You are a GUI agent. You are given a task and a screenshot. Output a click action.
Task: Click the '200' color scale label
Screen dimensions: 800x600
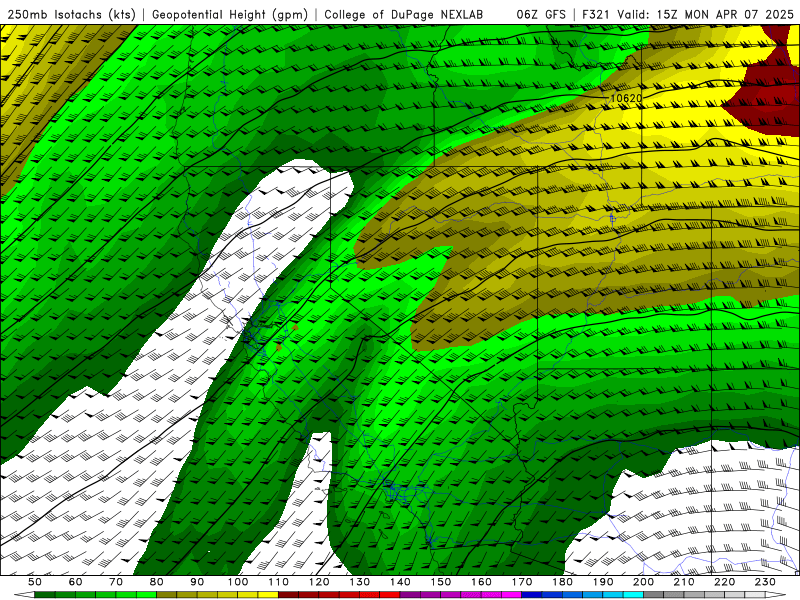pos(644,582)
